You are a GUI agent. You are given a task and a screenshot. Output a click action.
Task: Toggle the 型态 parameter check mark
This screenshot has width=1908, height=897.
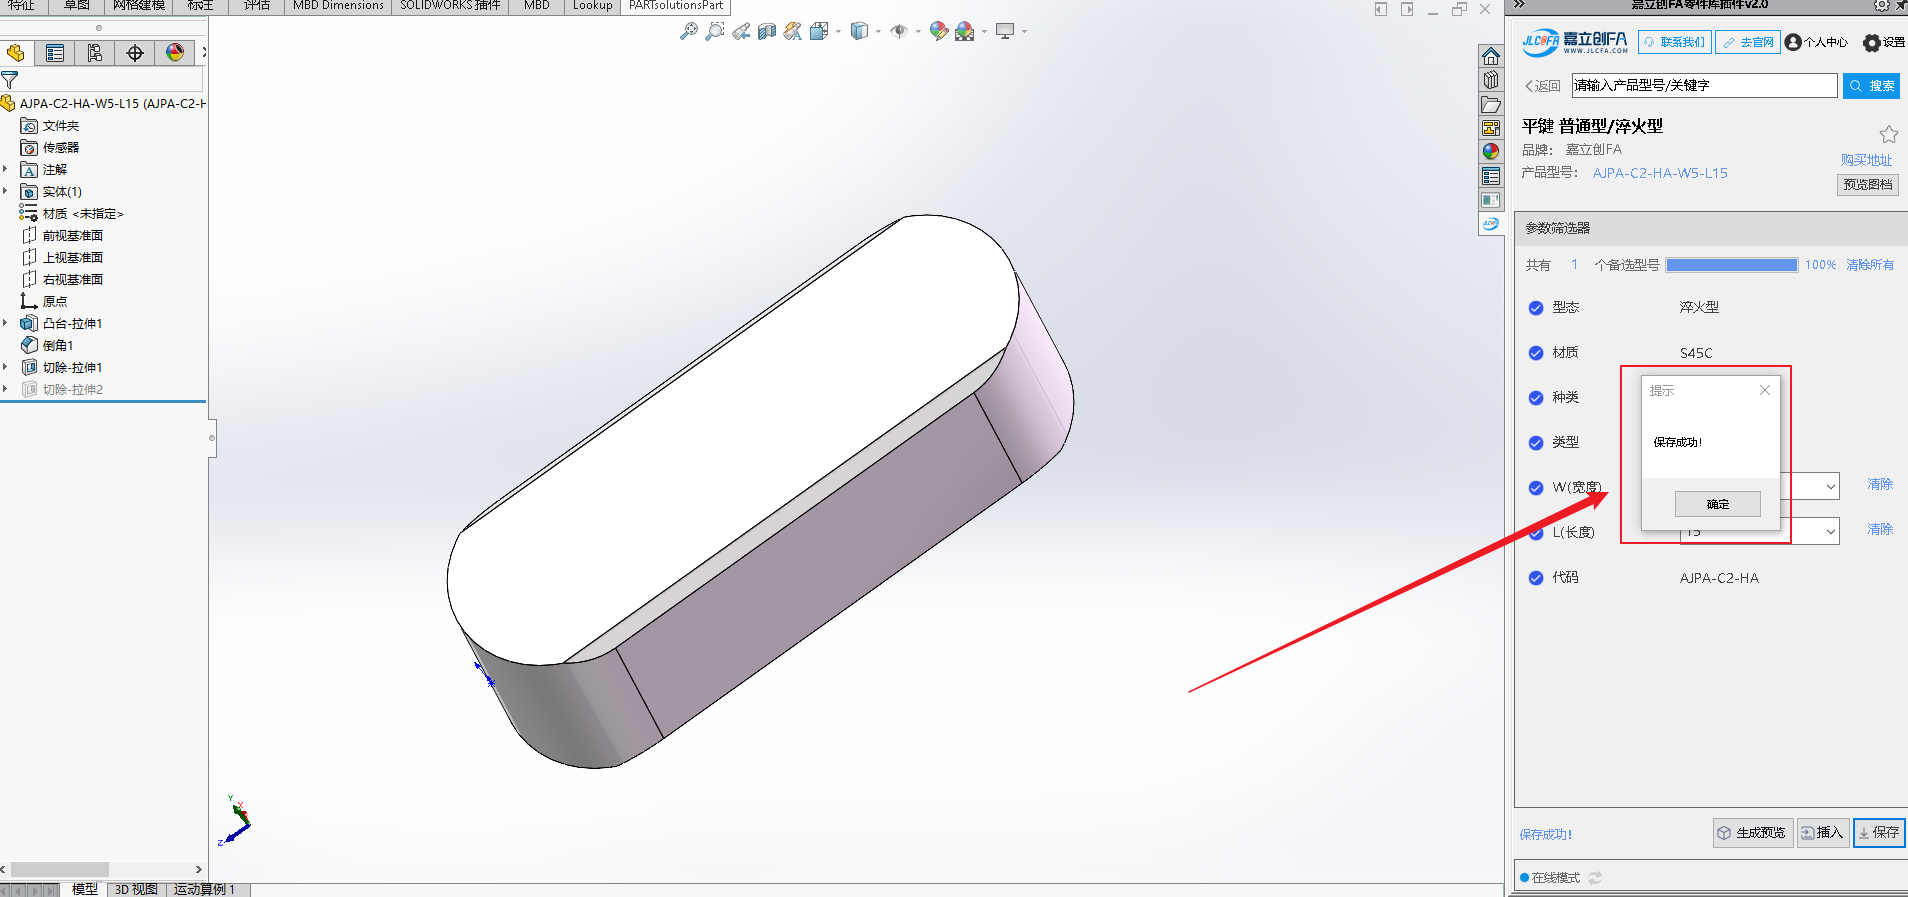(x=1536, y=308)
